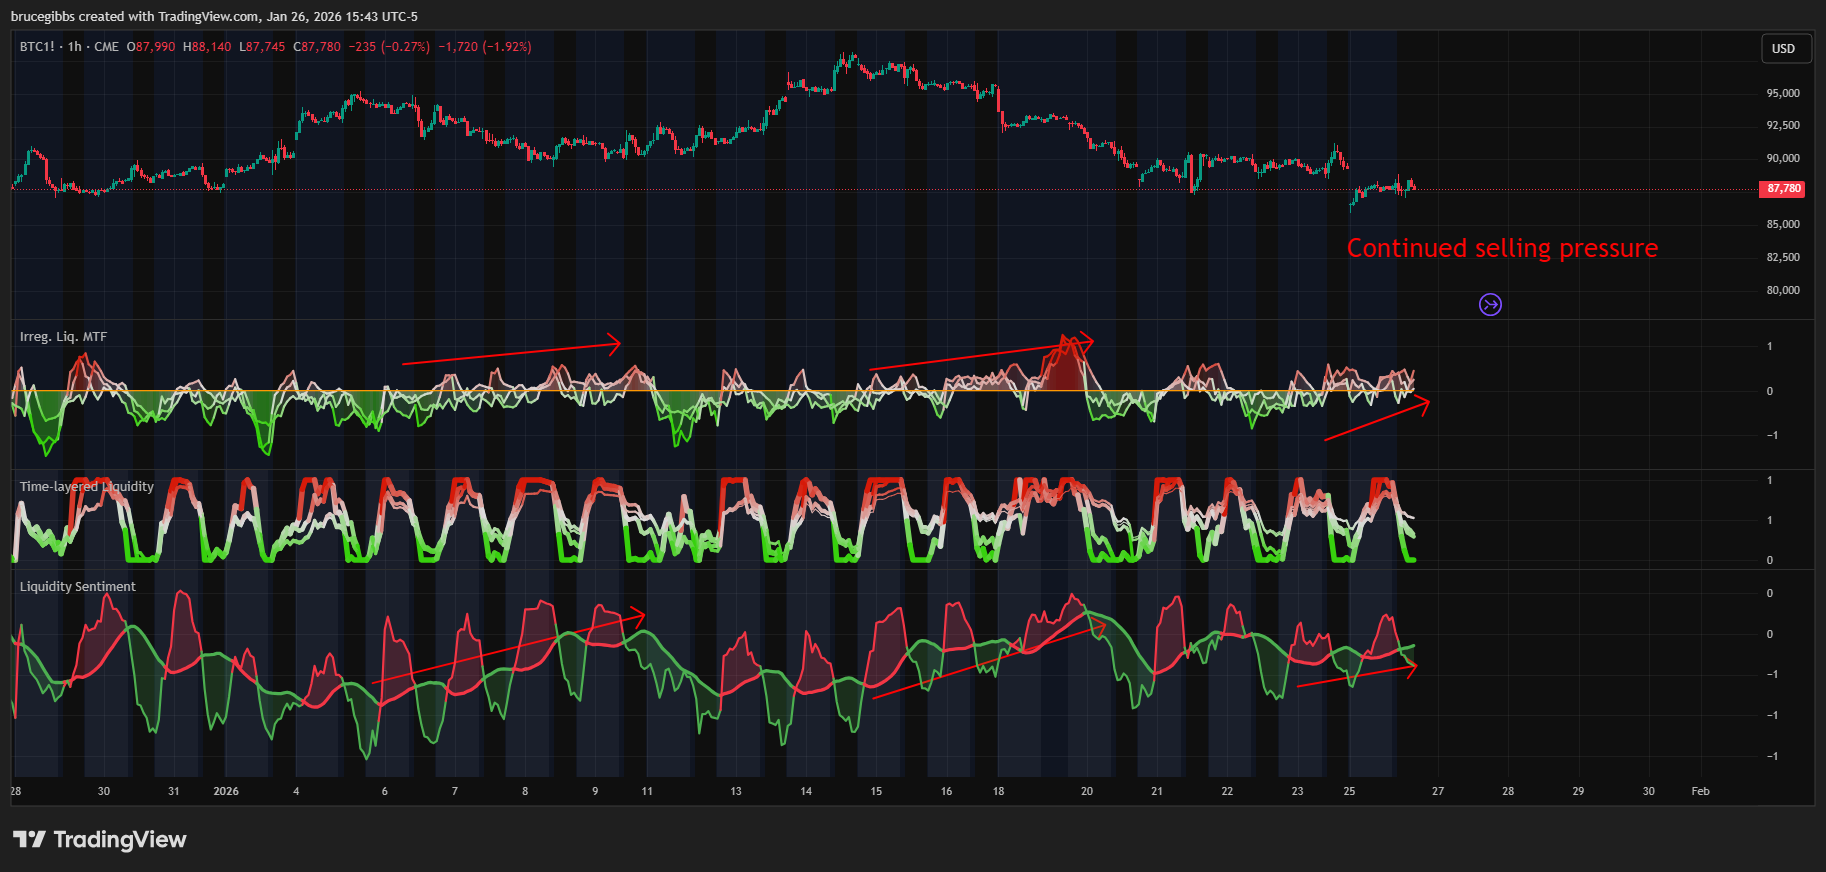The height and width of the screenshot is (872, 1826).
Task: Click the red closing value C87,780
Action: tap(317, 47)
